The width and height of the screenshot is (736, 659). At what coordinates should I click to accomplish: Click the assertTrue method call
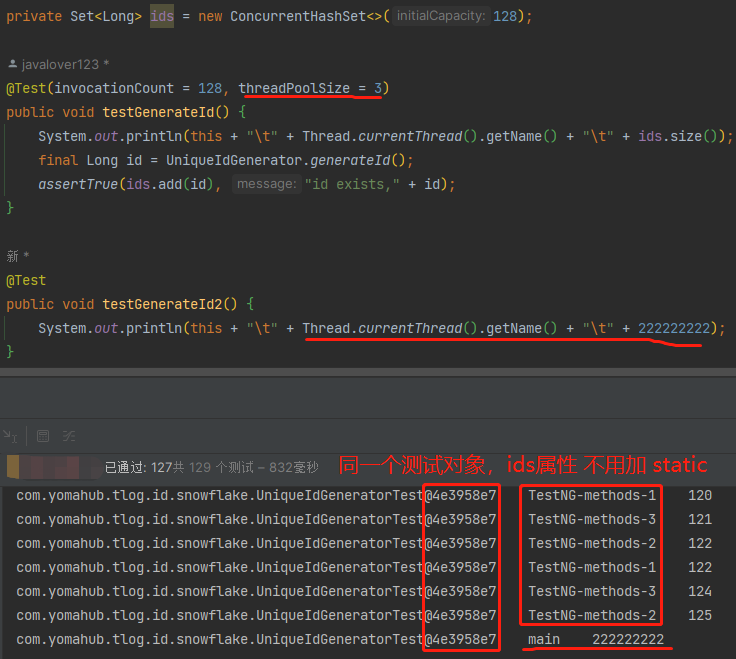[75, 184]
